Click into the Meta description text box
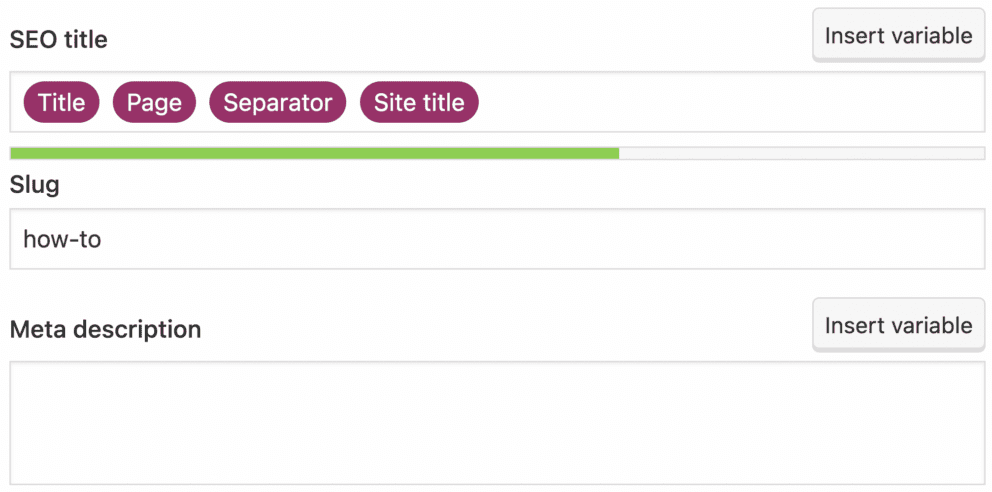This screenshot has height=492, width=992. coord(497,422)
